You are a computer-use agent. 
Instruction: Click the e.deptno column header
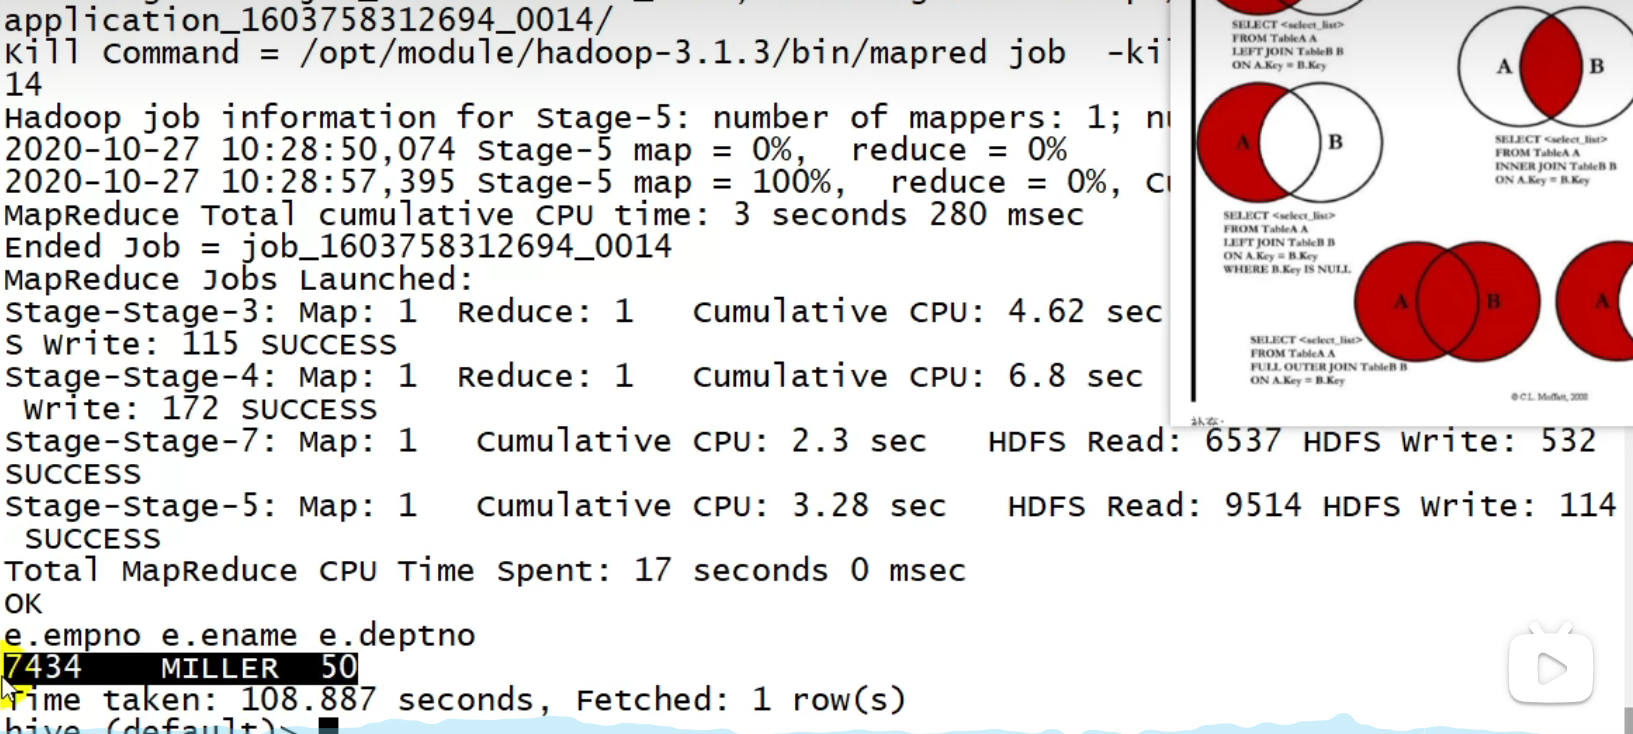coord(397,636)
